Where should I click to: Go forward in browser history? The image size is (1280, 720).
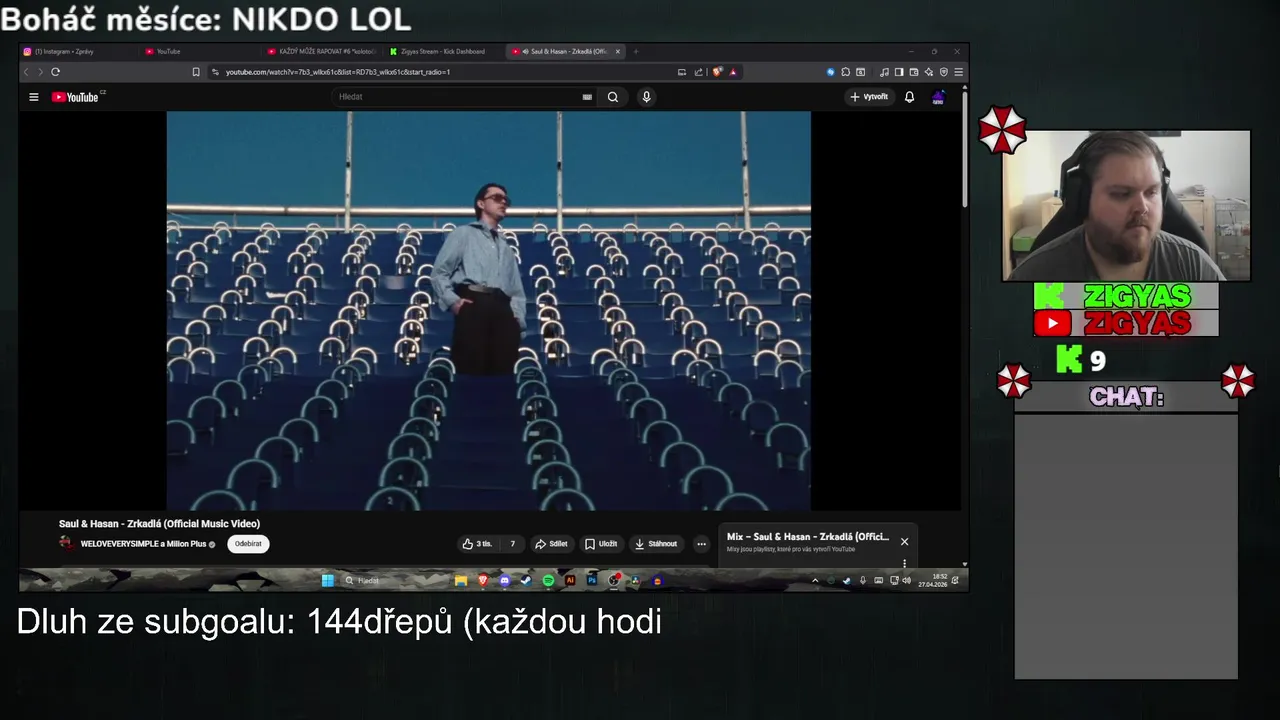pyautogui.click(x=40, y=72)
